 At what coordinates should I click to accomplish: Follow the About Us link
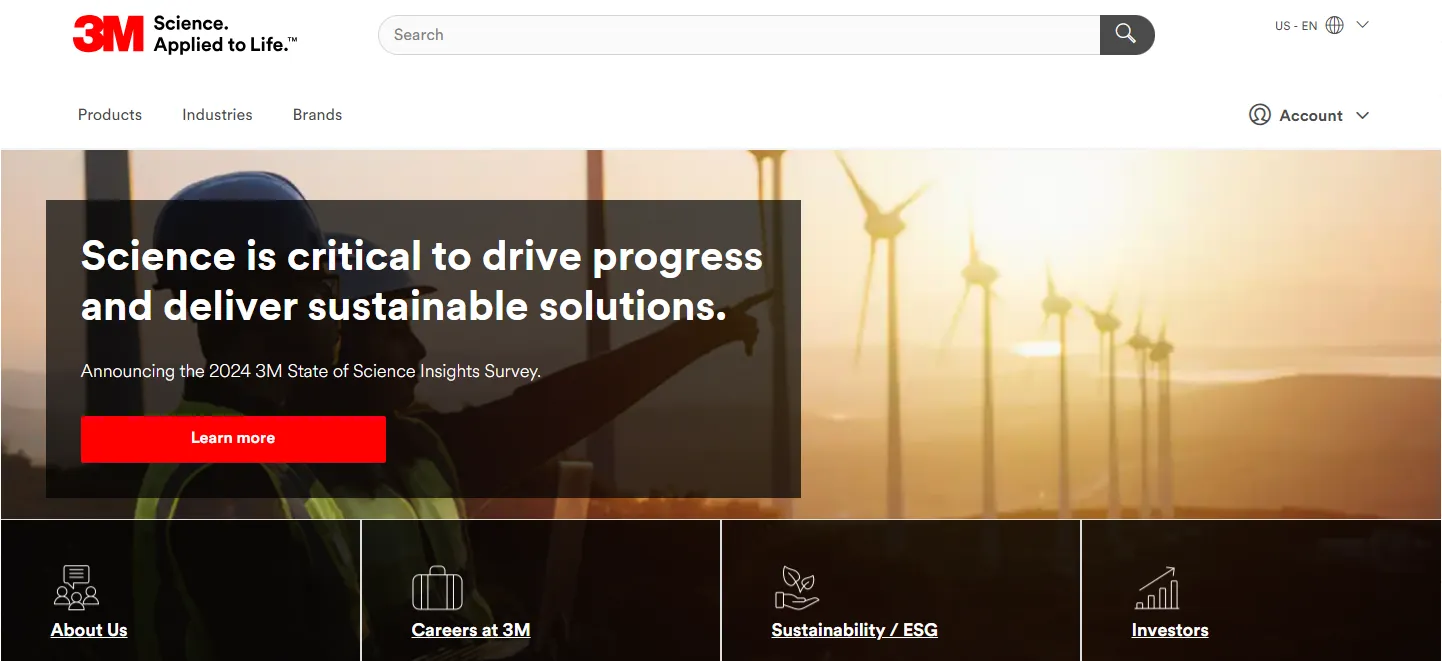(x=89, y=630)
